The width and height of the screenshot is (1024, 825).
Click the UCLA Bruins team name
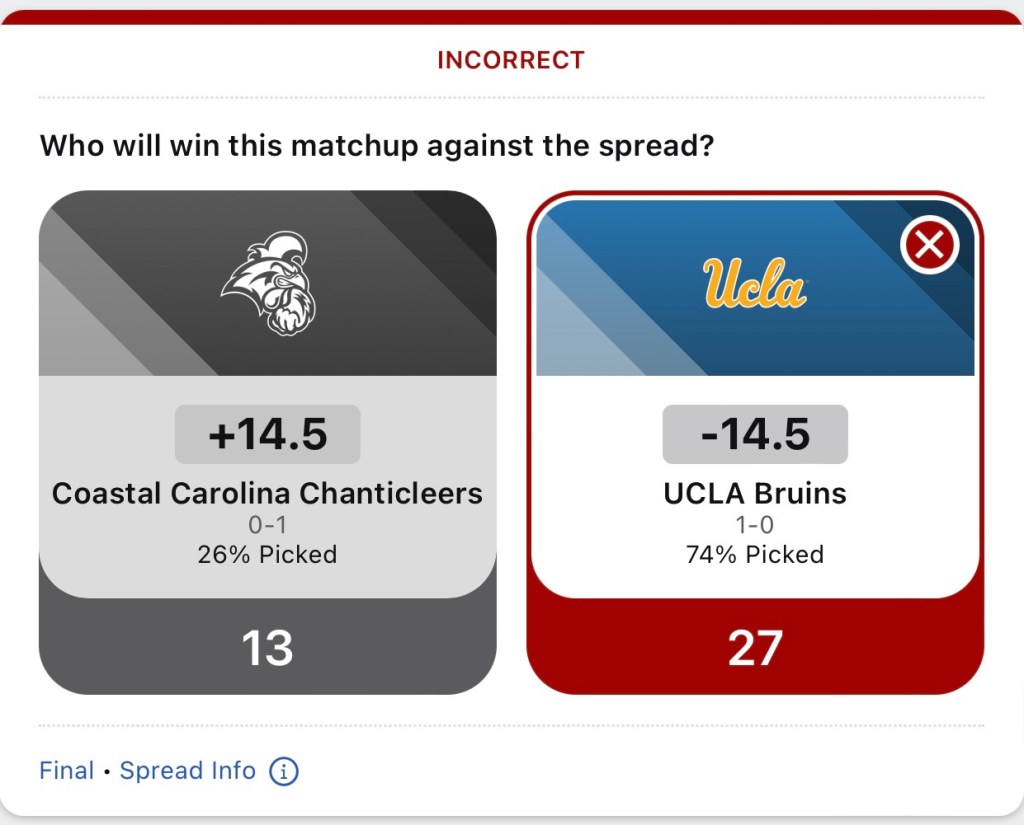click(755, 493)
